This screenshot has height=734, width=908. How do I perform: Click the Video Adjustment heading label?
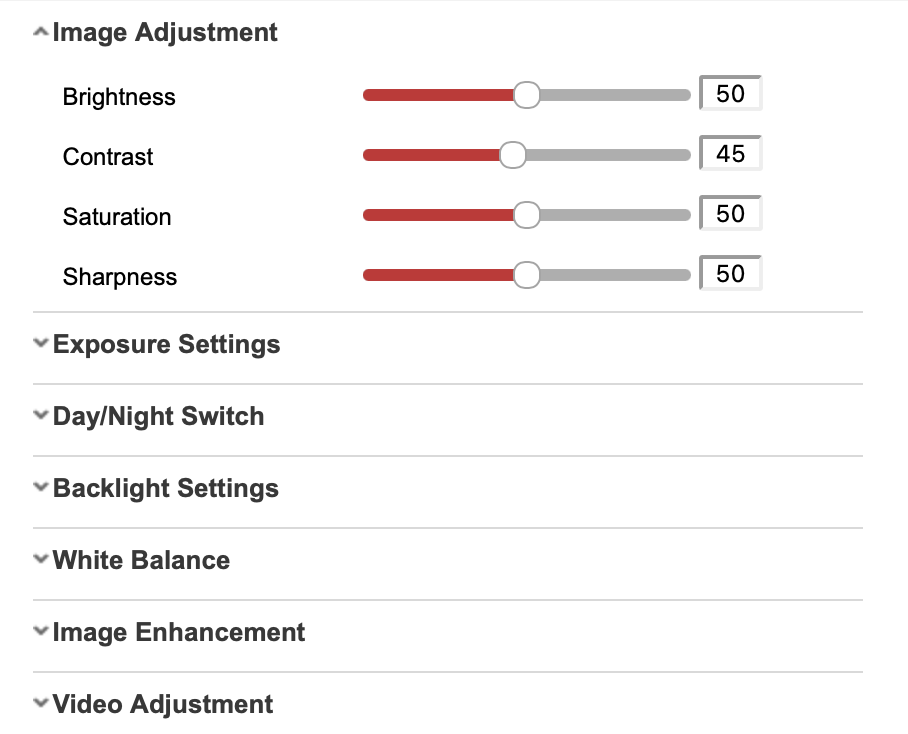[x=163, y=704]
